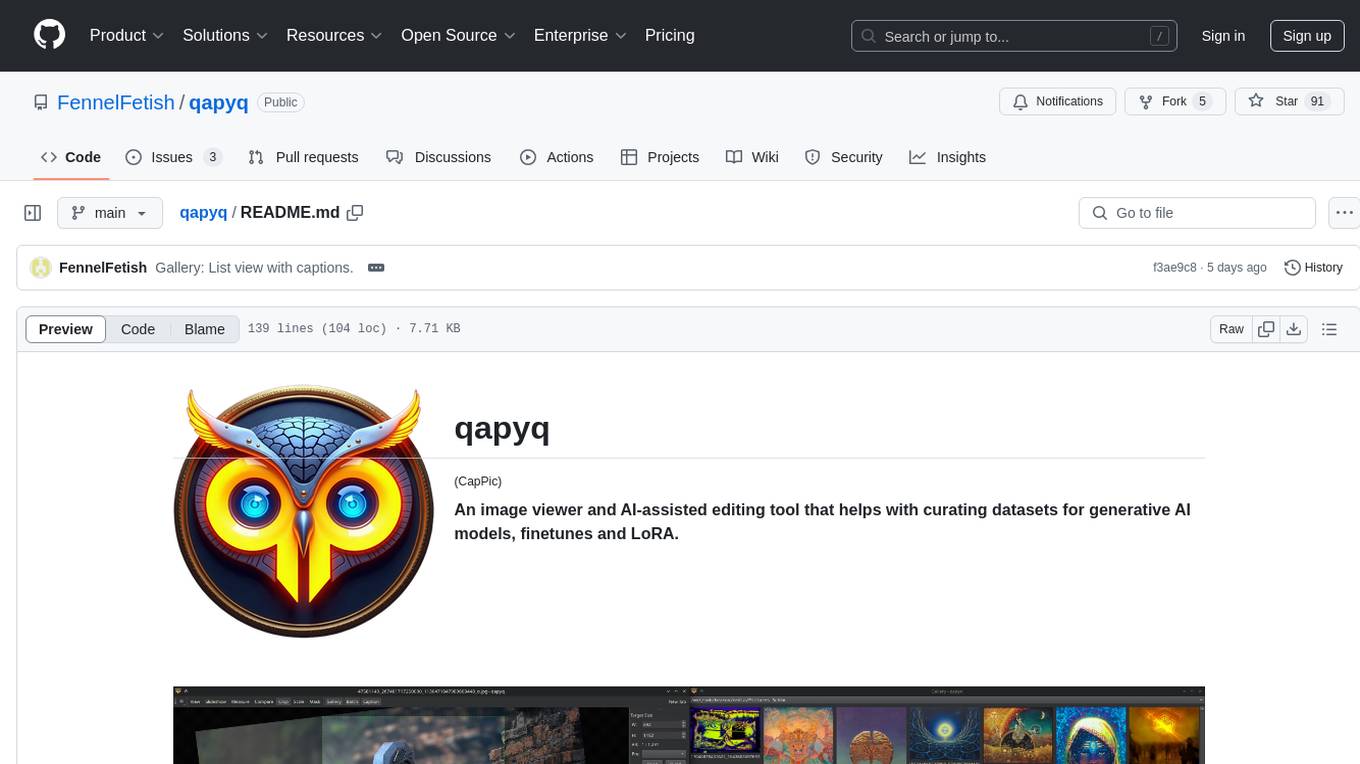Click the qapyq README heading
Viewport: 1360px width, 764px height.
(502, 428)
